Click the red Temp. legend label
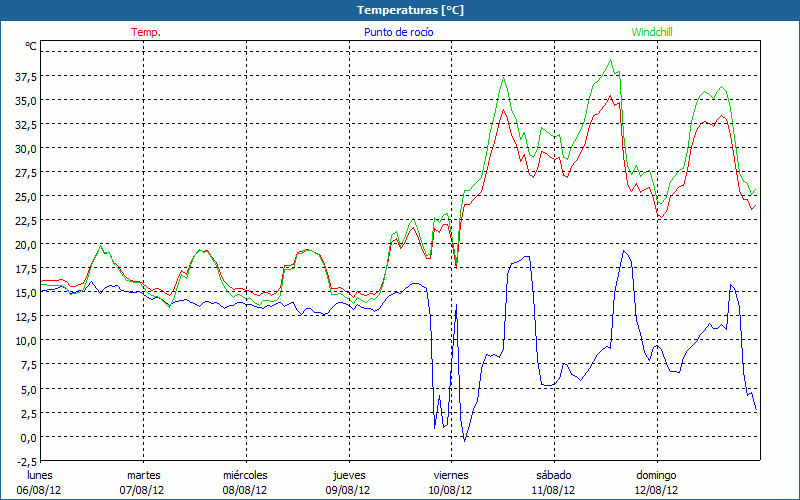The width and height of the screenshot is (800, 500). coord(146,32)
